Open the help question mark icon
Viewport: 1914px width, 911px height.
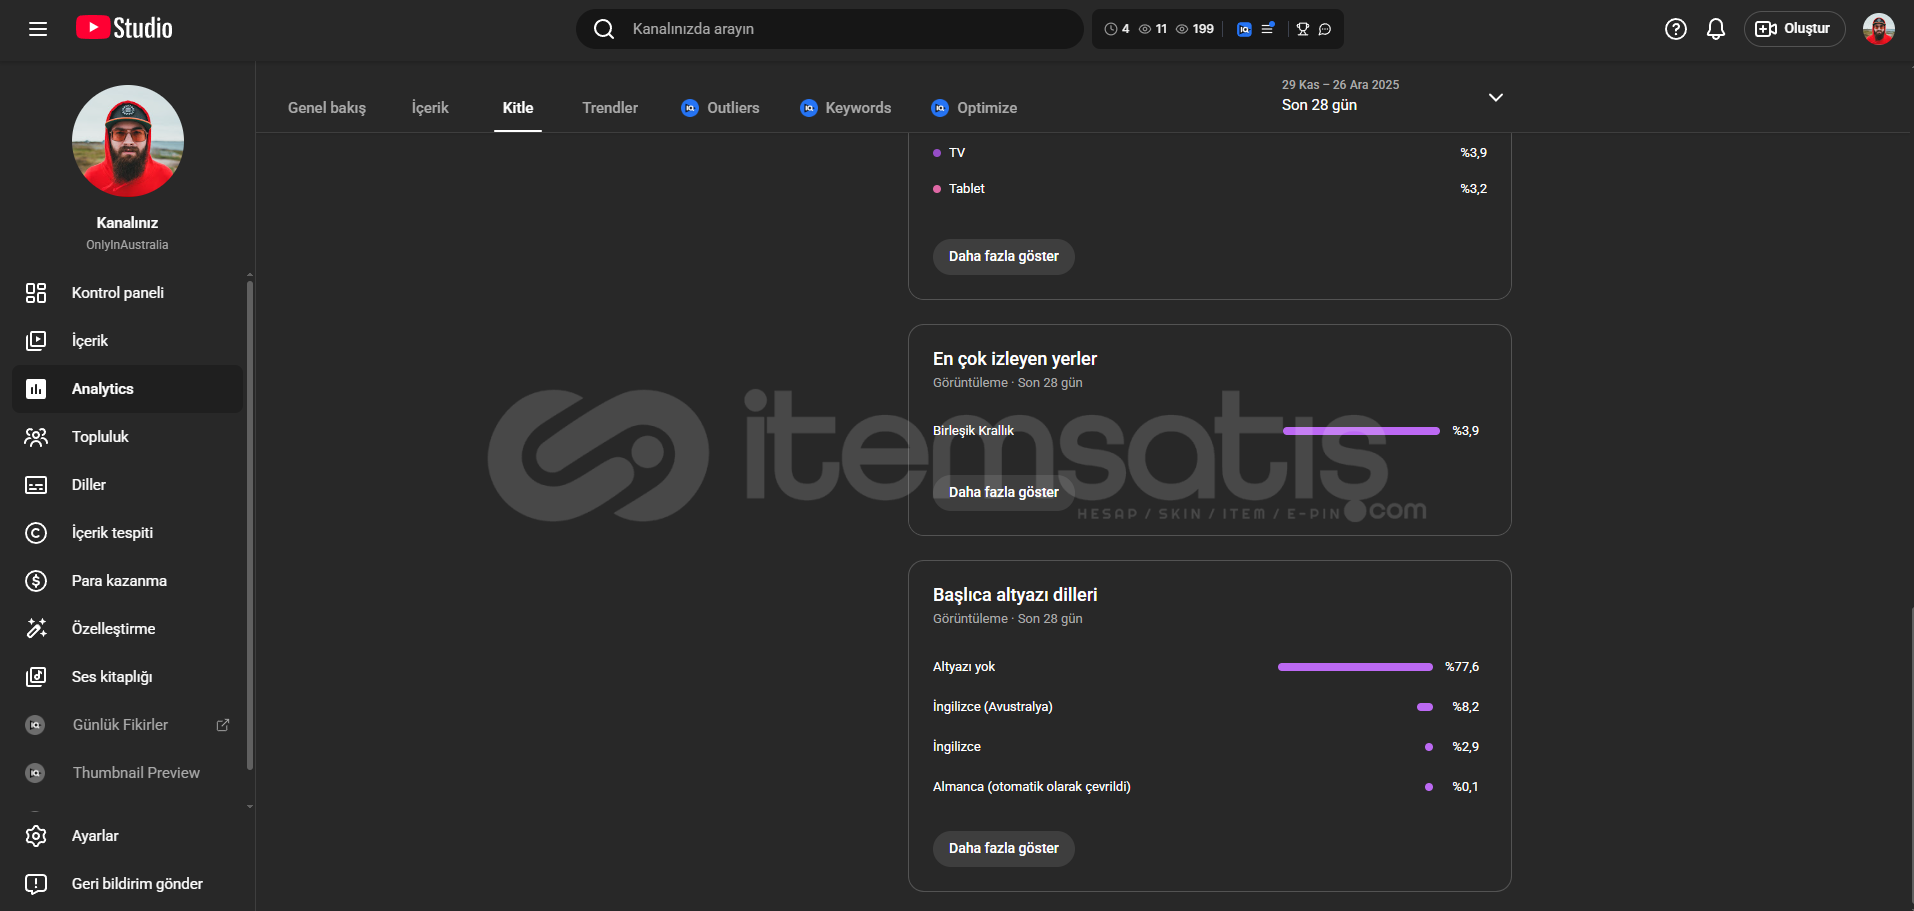click(1675, 29)
